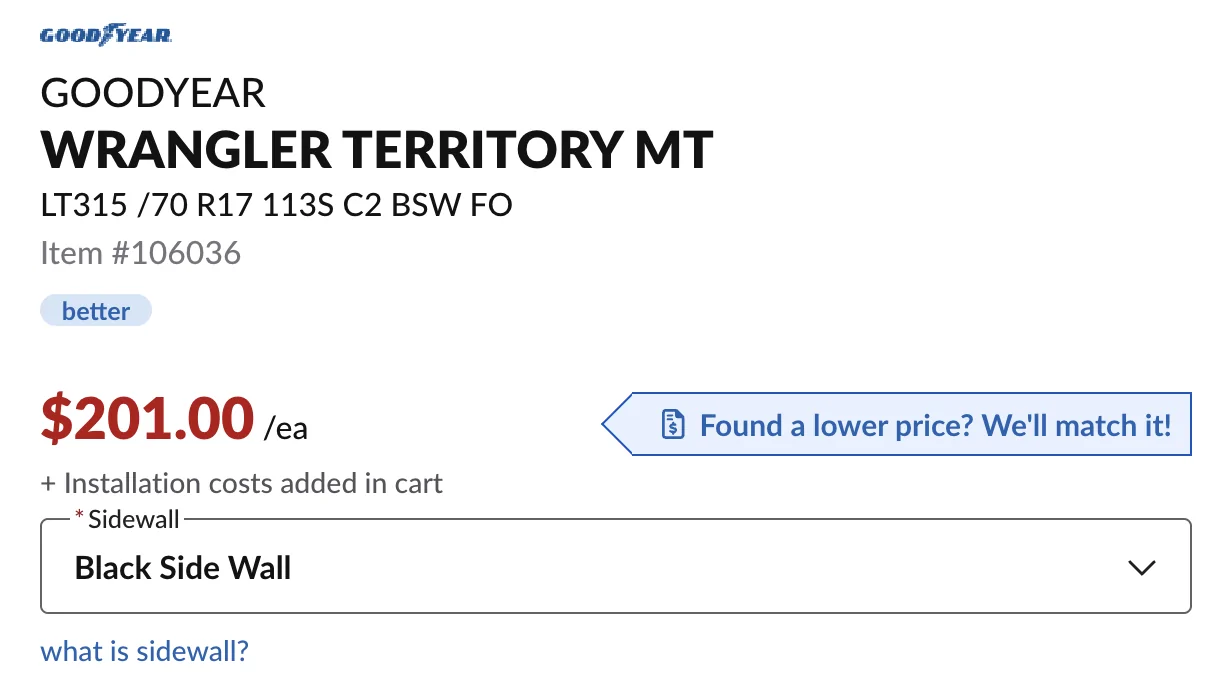Open the 'what is sidewall?' link

[144, 652]
